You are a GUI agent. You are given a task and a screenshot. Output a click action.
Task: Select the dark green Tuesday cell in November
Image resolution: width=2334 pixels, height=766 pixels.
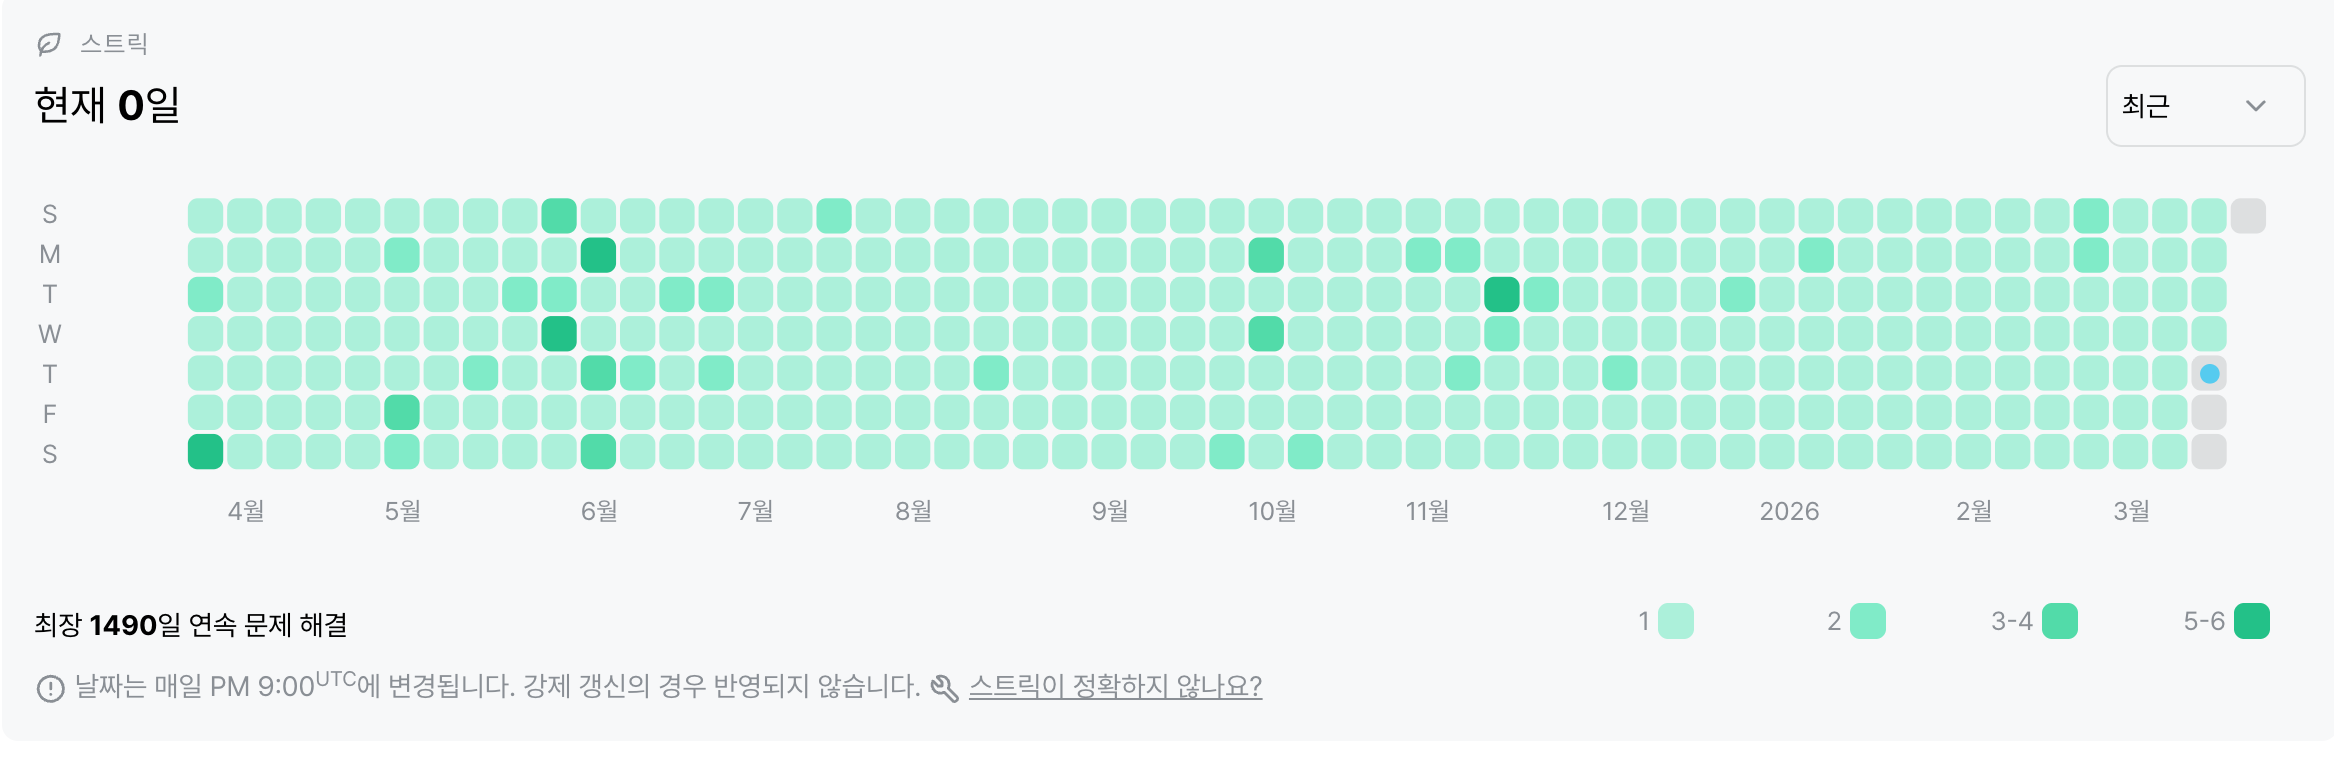[1501, 295]
